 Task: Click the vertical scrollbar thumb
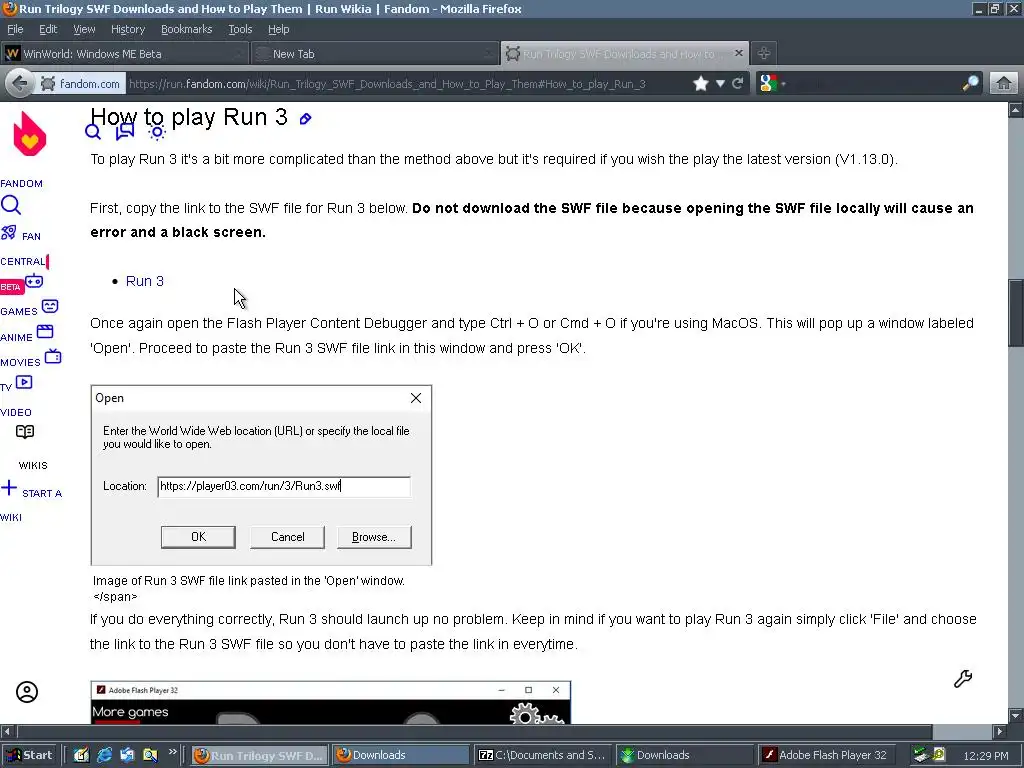click(1016, 313)
